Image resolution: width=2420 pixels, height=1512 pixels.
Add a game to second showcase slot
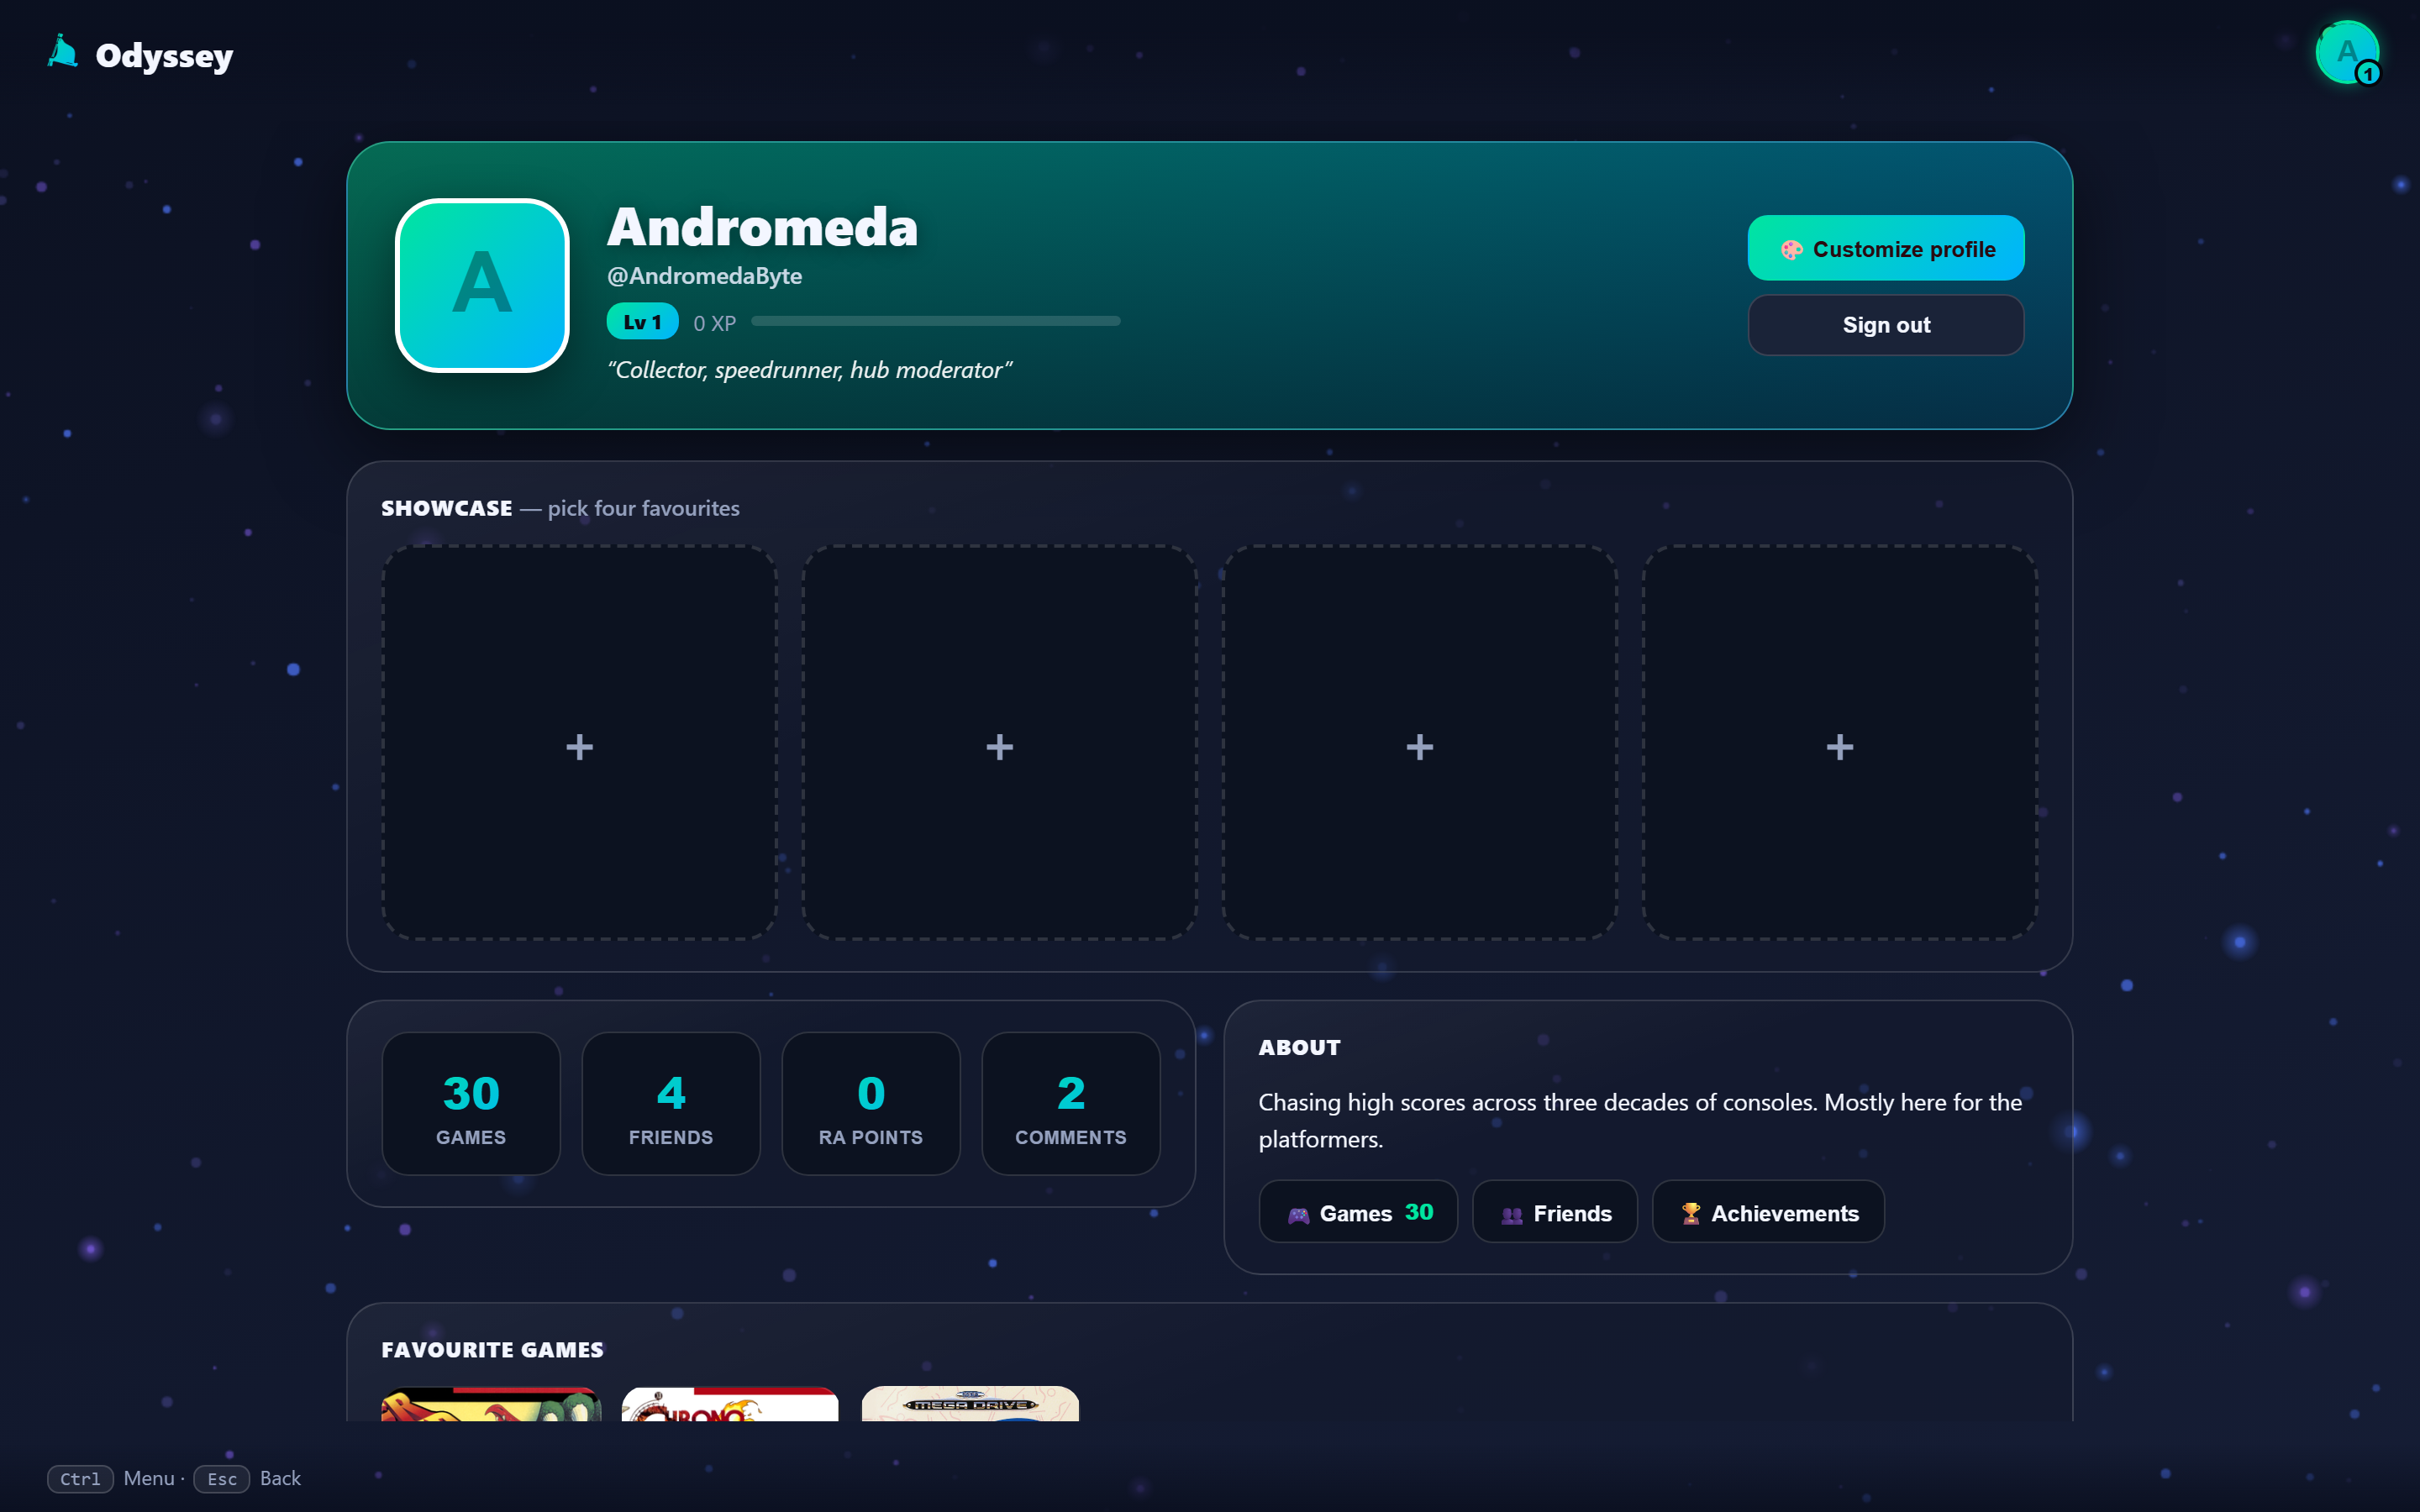[999, 742]
